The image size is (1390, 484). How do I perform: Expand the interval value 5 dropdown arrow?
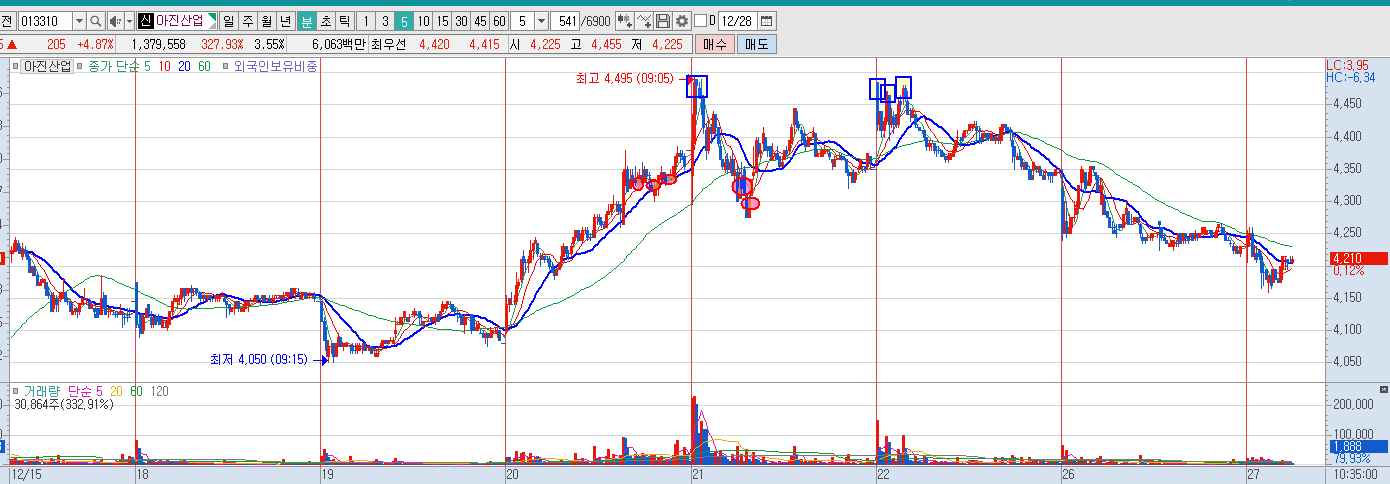[541, 21]
